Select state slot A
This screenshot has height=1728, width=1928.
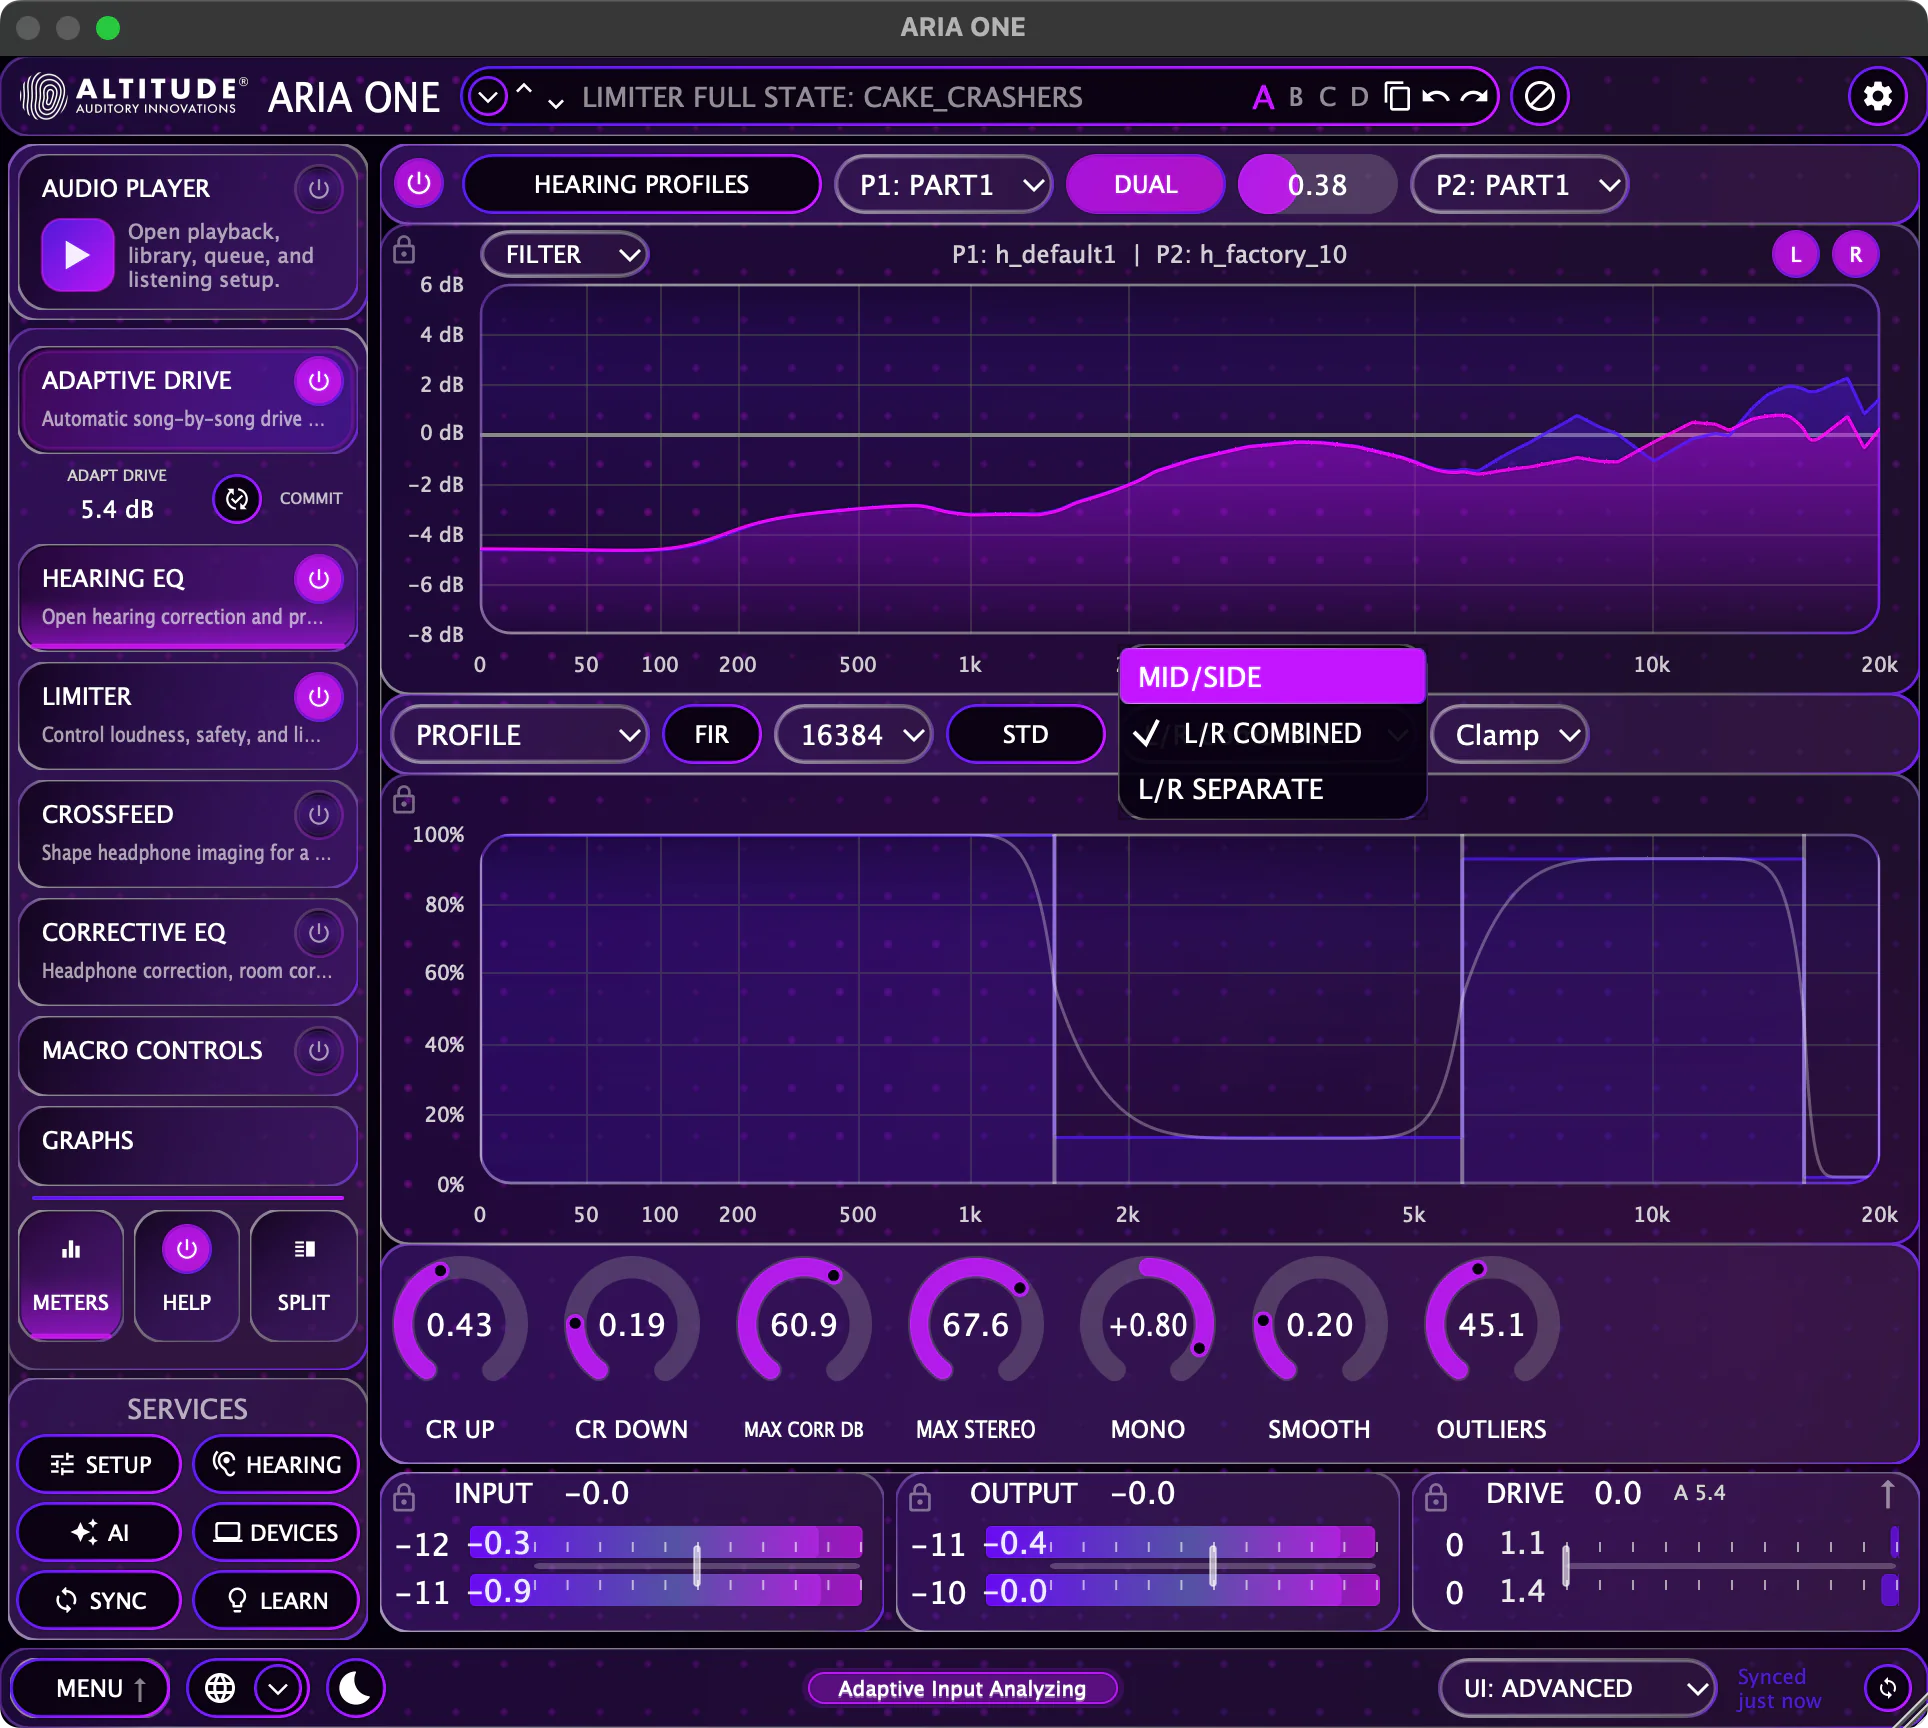click(1263, 97)
